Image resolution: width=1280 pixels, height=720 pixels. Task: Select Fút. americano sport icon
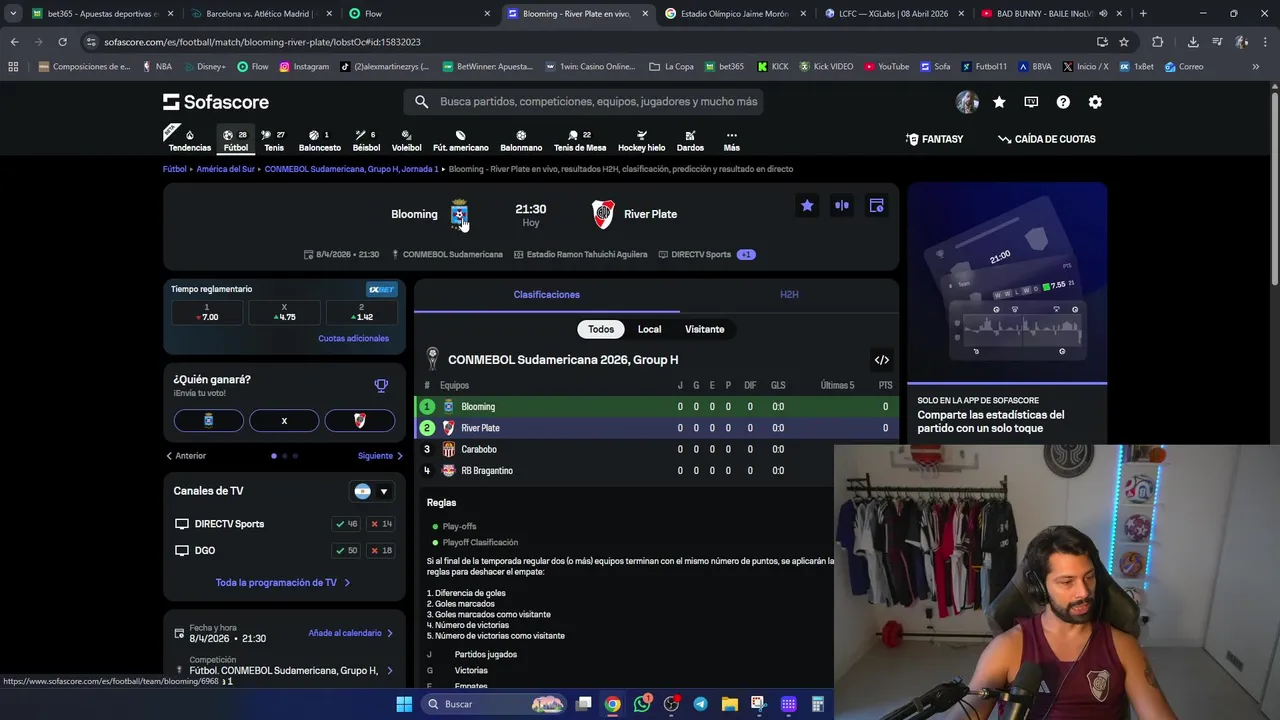click(x=460, y=140)
